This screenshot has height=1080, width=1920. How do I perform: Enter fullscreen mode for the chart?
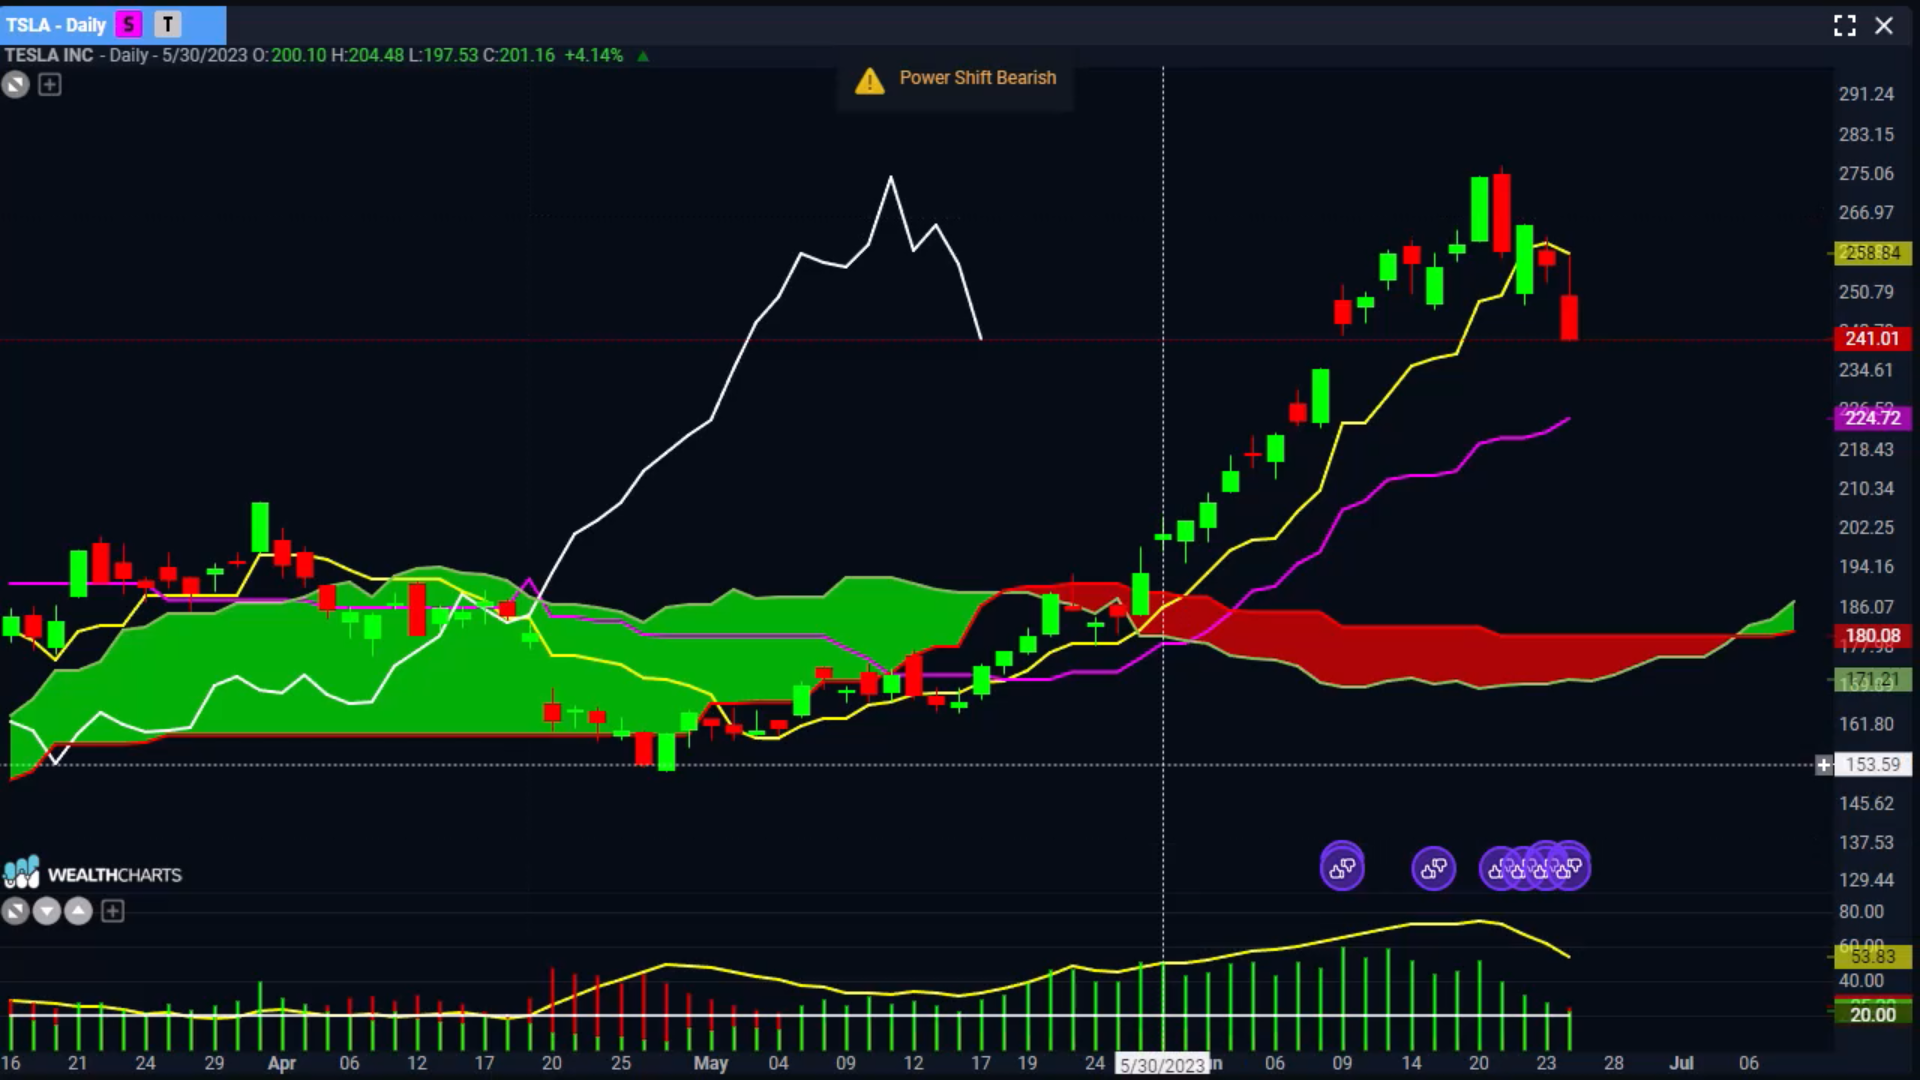pos(1845,26)
